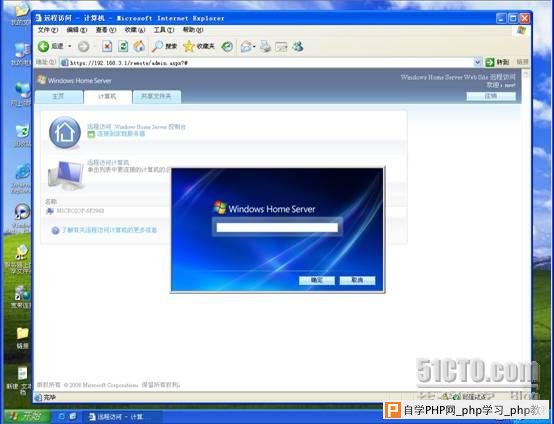Image resolution: width=554 pixels, height=424 pixels.
Task: Click the Windows Start button
Action: [x=27, y=416]
